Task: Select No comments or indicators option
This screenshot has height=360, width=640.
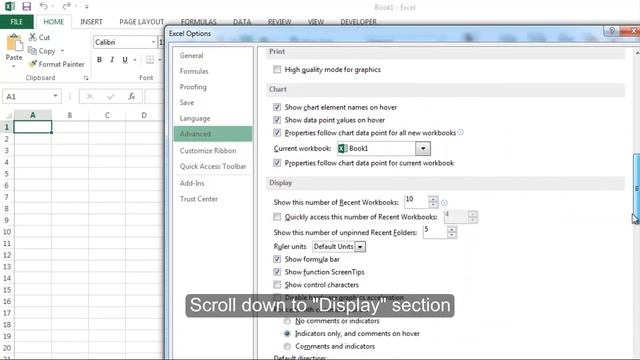Action: click(287, 321)
